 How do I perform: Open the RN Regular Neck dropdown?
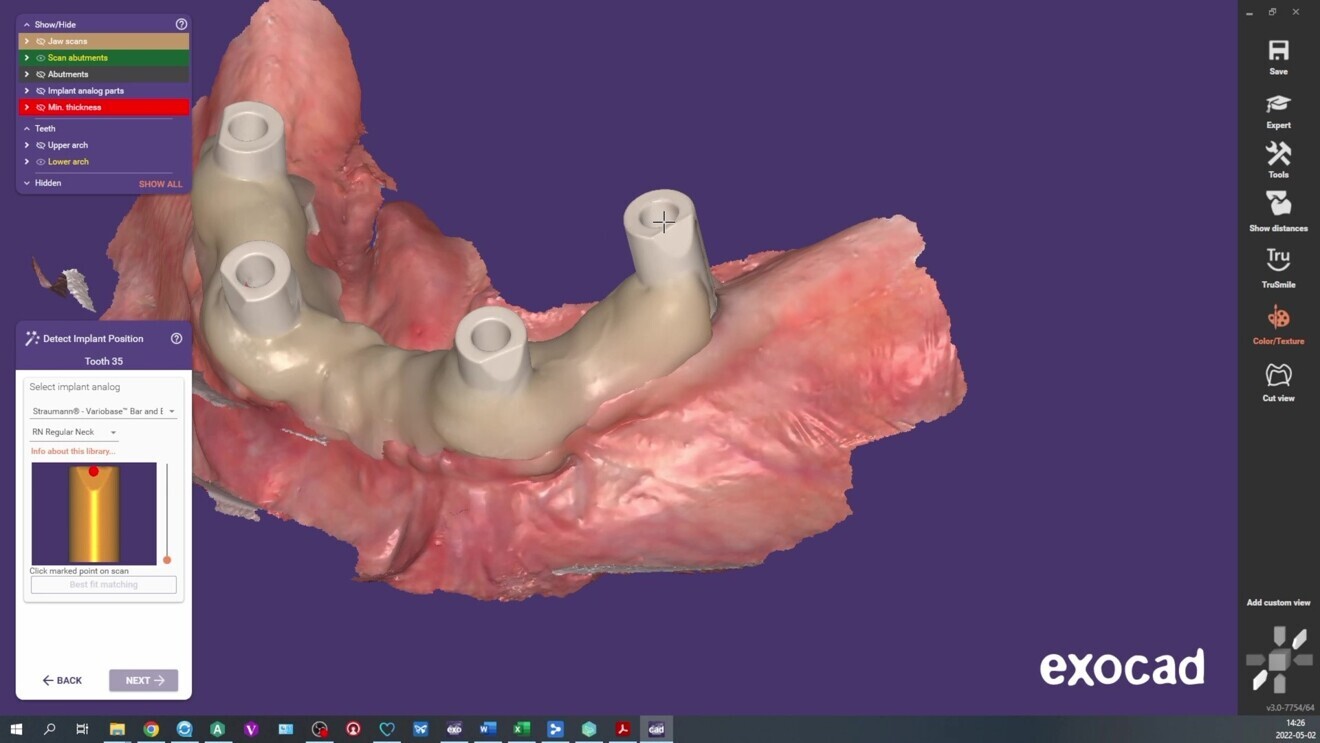coord(73,432)
